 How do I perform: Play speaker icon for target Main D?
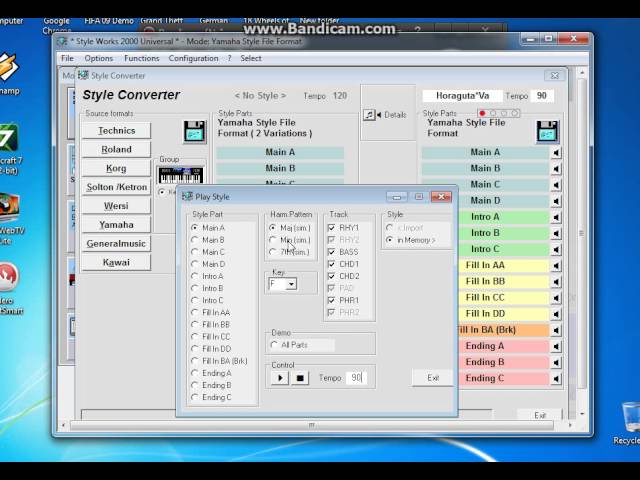pyautogui.click(x=556, y=201)
